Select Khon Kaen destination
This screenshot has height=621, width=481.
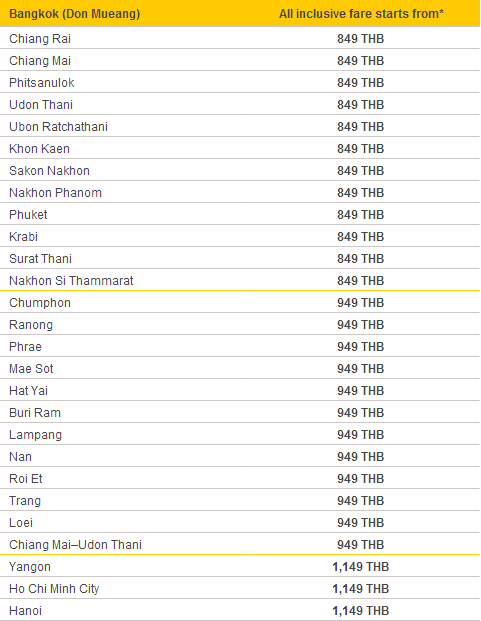[x=39, y=149]
